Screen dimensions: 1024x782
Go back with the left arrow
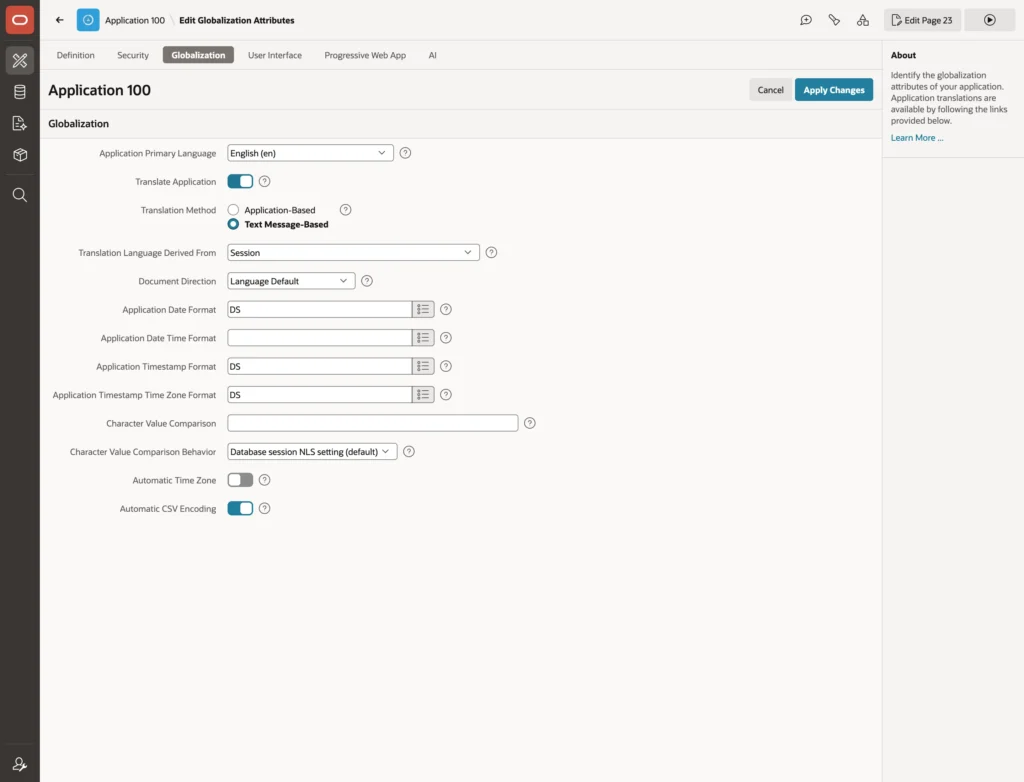(59, 20)
